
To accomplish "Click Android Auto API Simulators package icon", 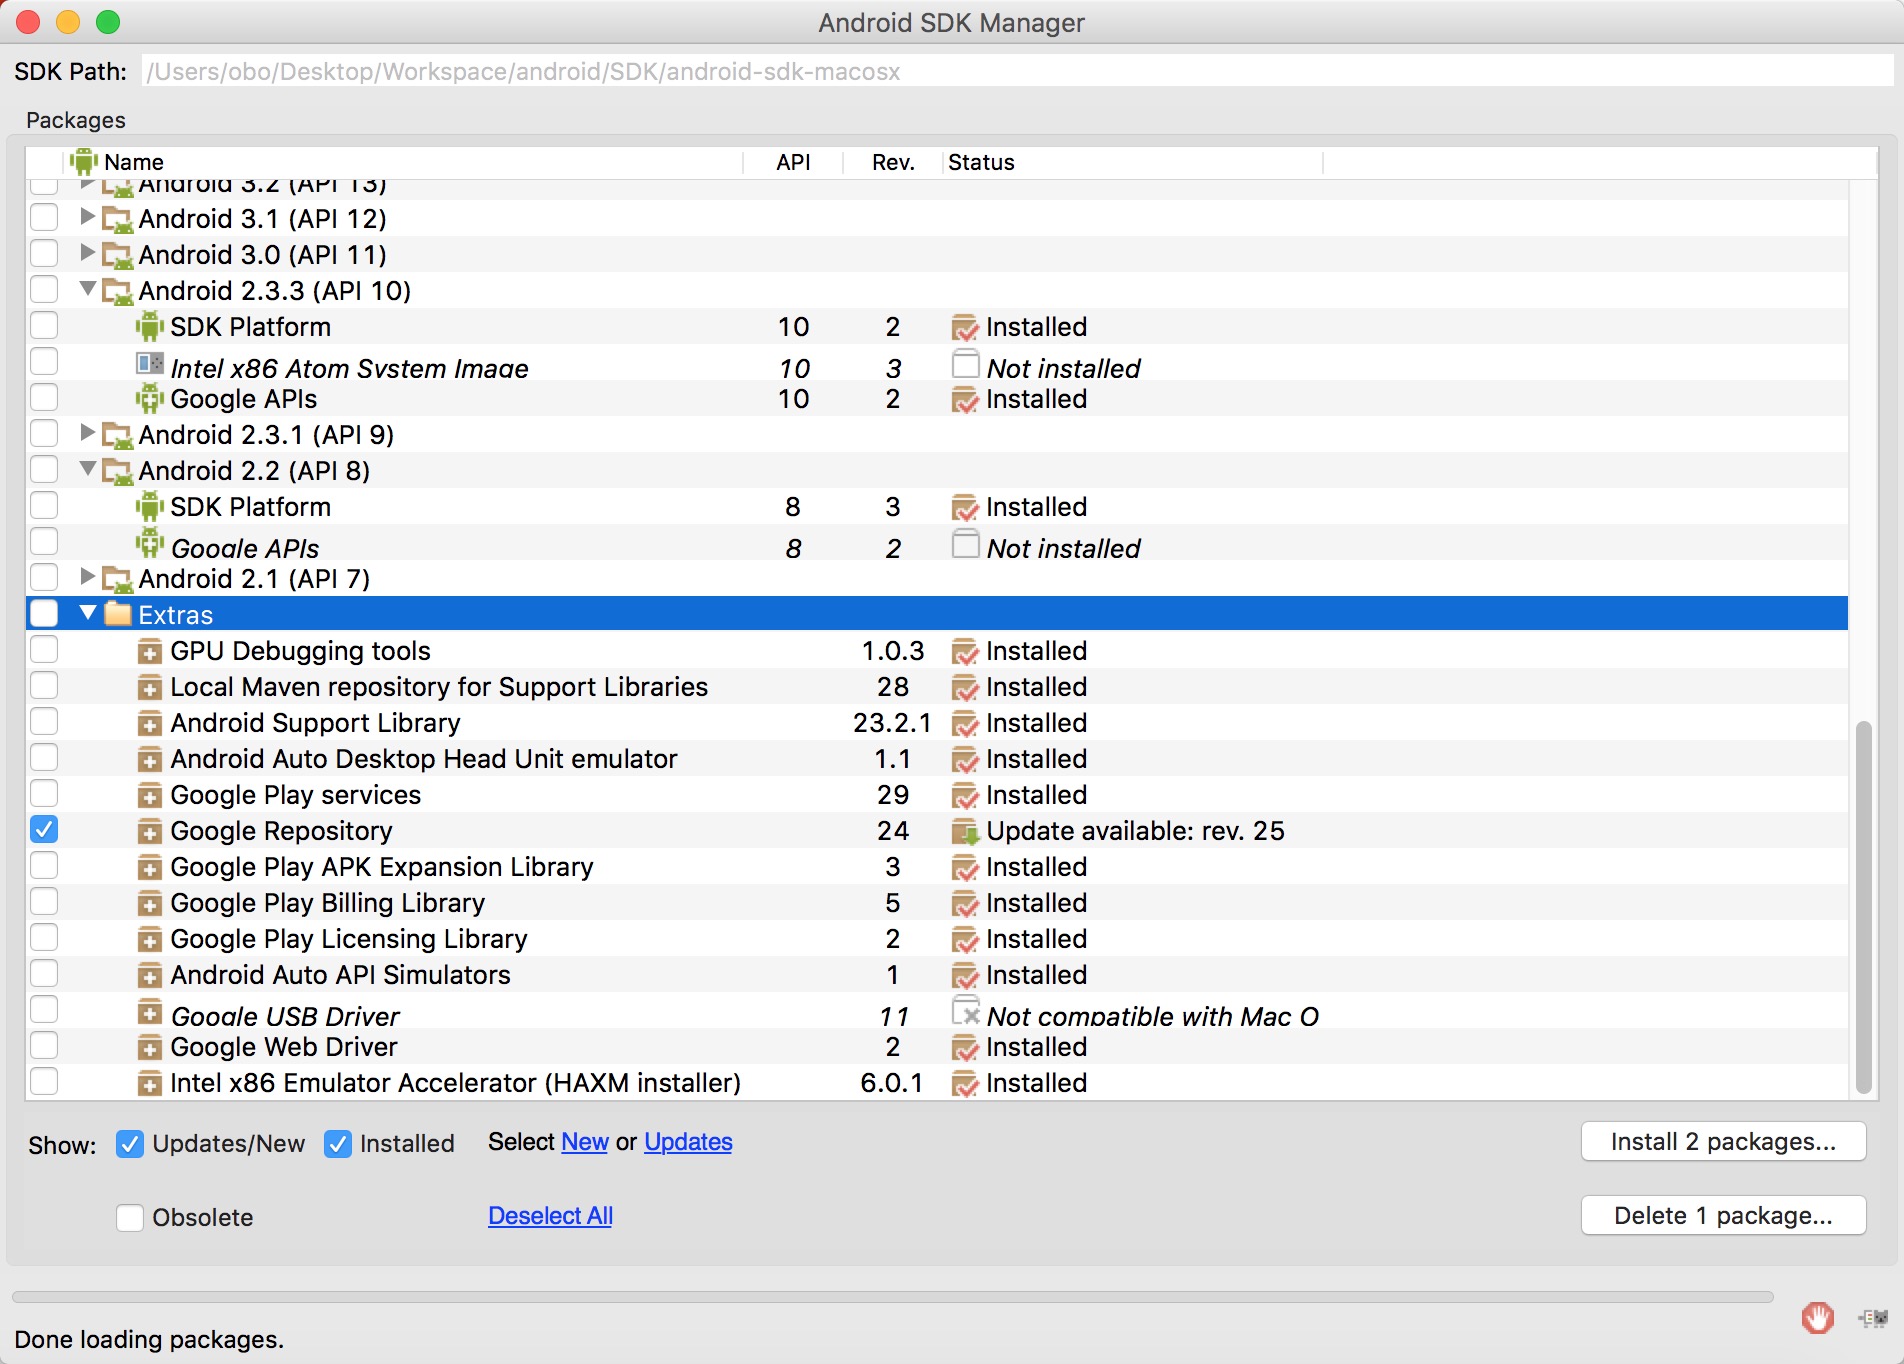I will 149,976.
